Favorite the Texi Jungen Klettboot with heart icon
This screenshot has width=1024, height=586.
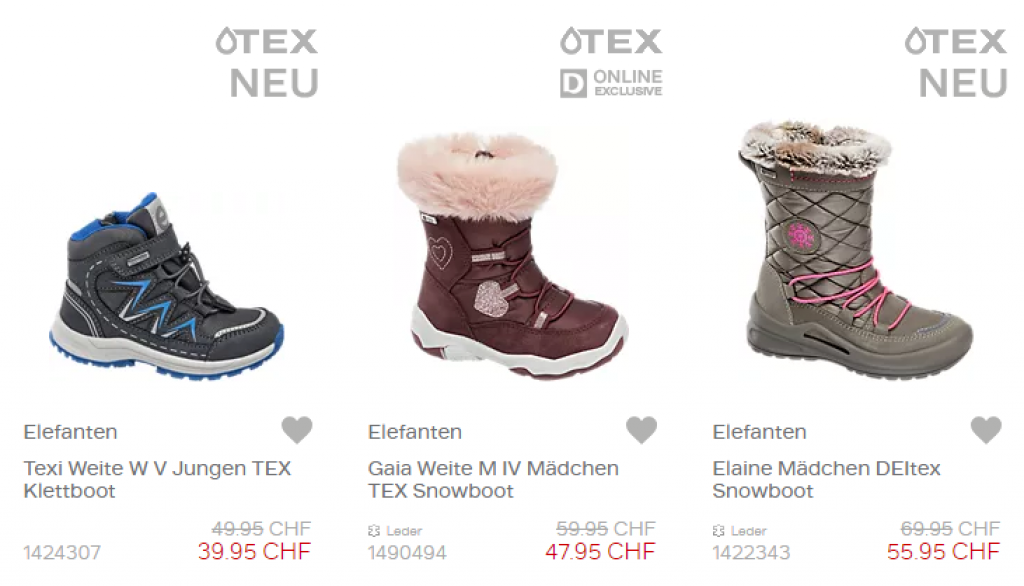coord(297,430)
